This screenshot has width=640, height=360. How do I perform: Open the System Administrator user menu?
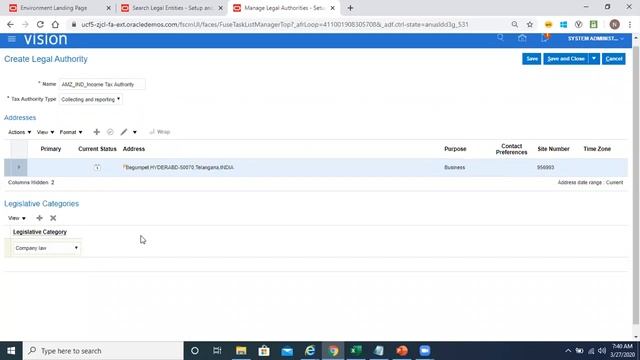596,38
